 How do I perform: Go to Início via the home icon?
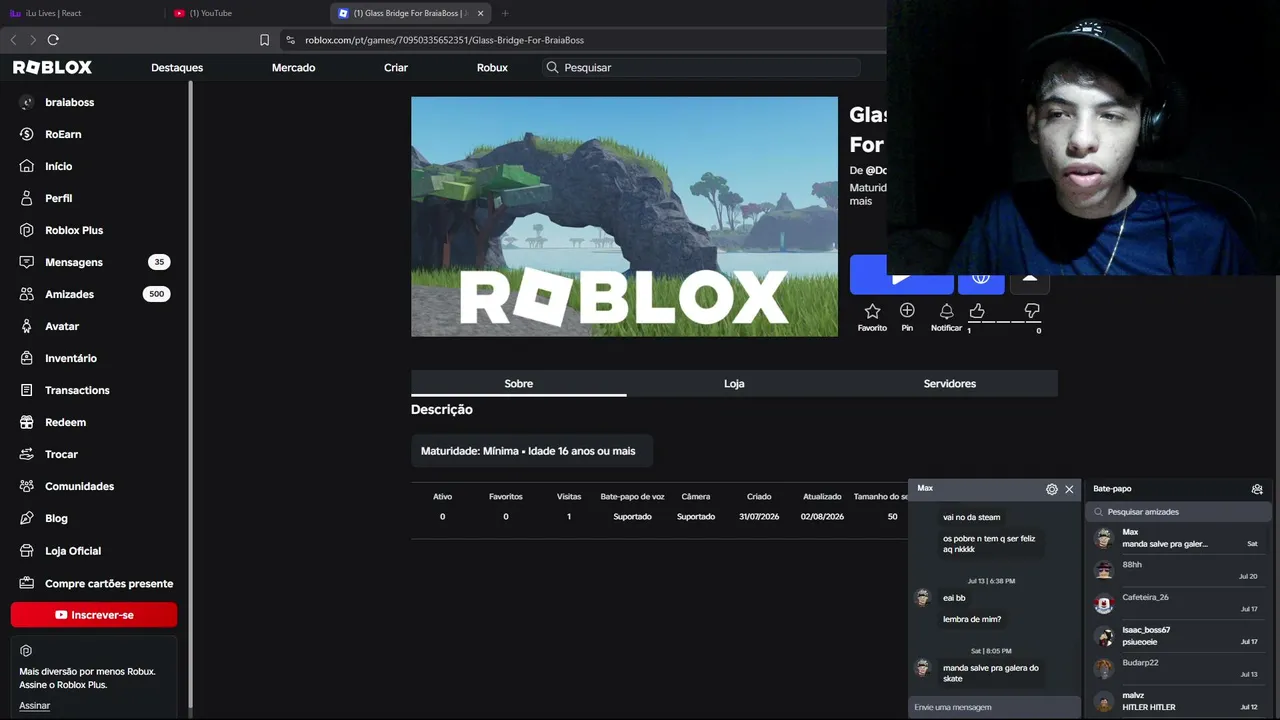coord(27,166)
